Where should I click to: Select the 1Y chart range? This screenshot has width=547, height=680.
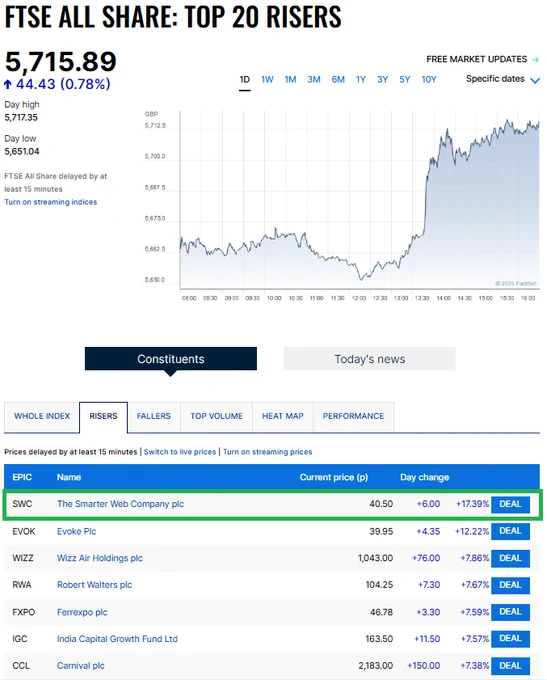[x=361, y=79]
